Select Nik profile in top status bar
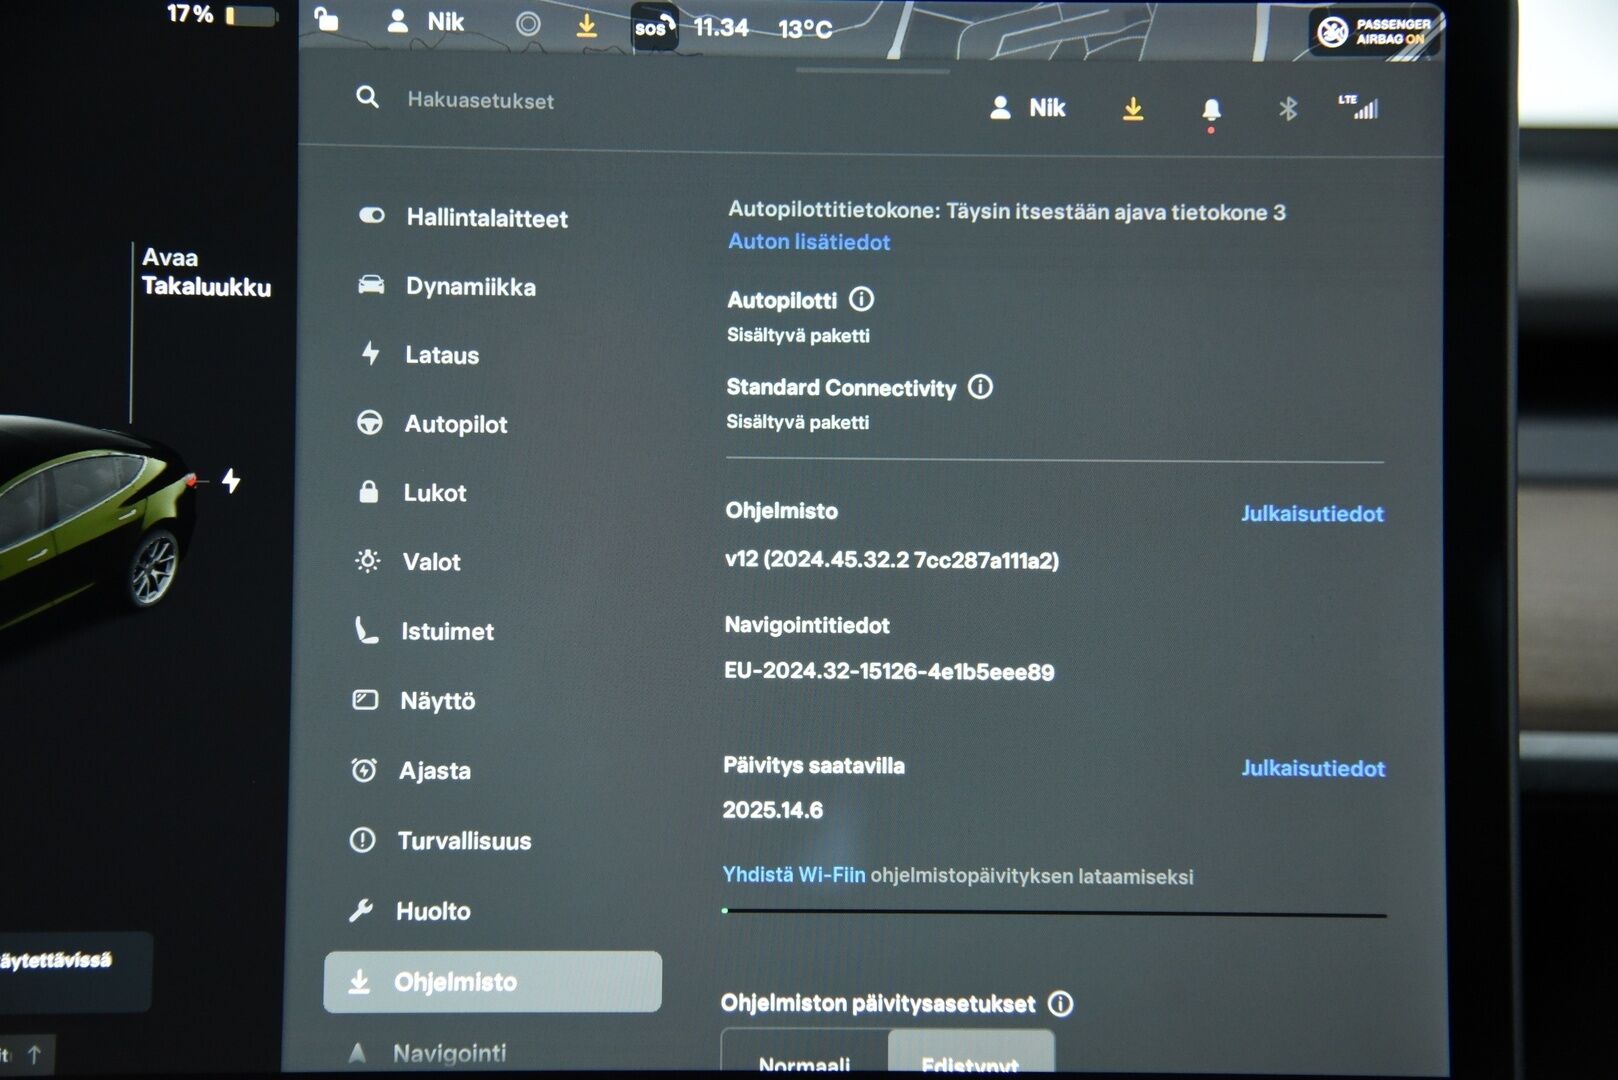1618x1080 pixels. click(426, 21)
